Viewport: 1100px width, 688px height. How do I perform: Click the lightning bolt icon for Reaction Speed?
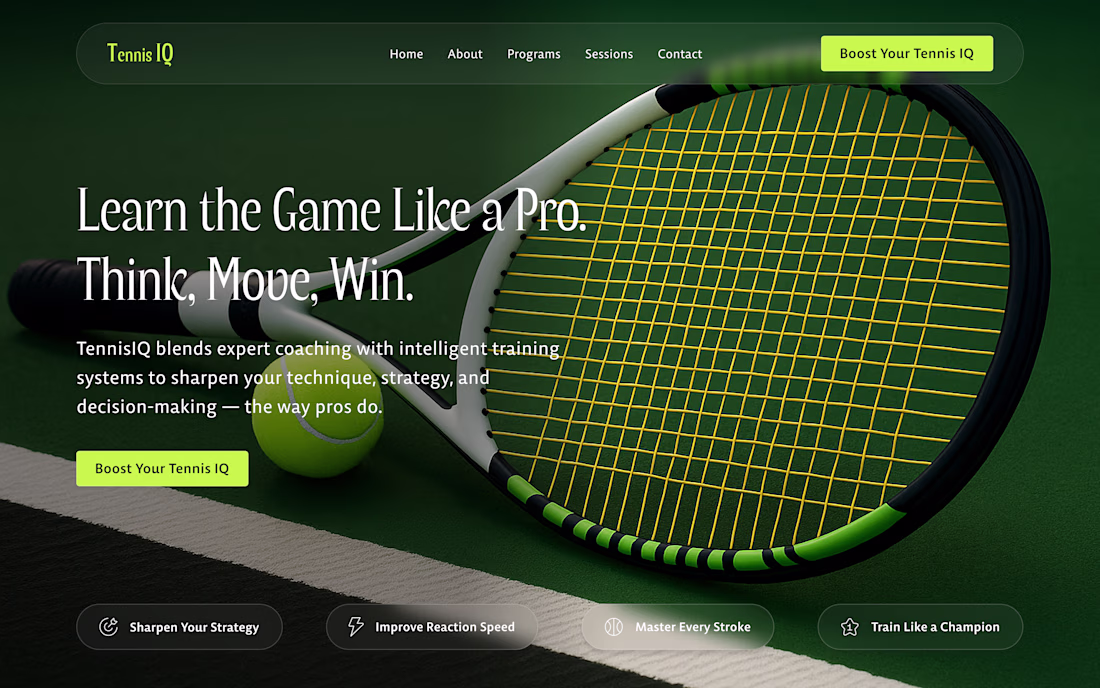point(356,626)
